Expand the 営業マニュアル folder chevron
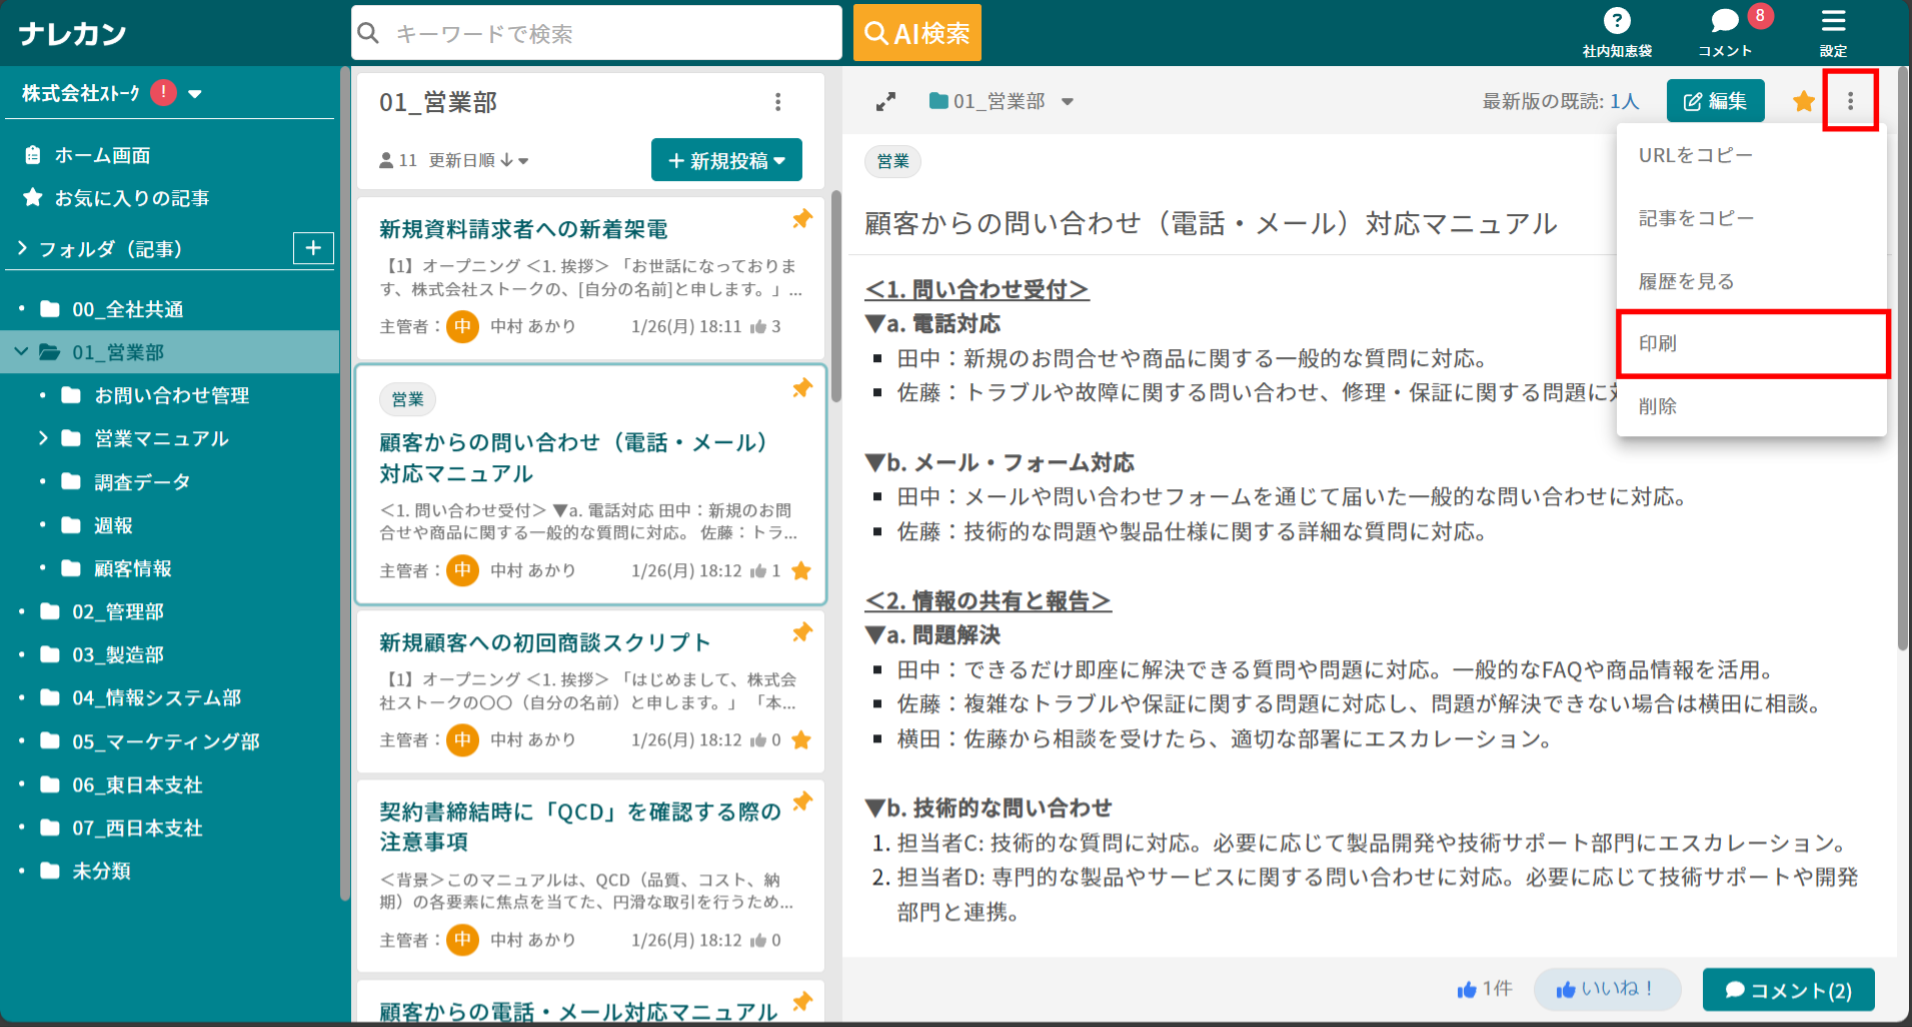Image resolution: width=1912 pixels, height=1027 pixels. [x=42, y=438]
